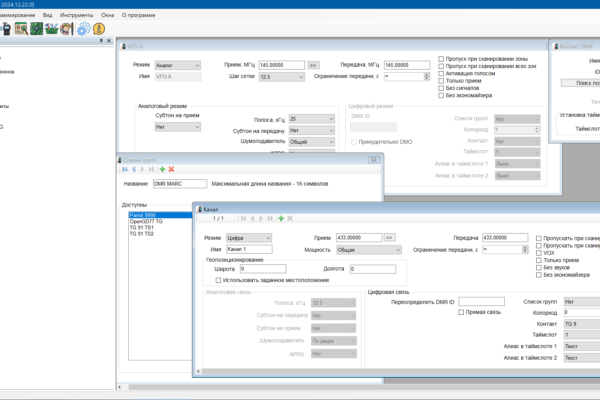Click the yellow round icon in main toolbar
600x400 pixels.
(x=98, y=29)
